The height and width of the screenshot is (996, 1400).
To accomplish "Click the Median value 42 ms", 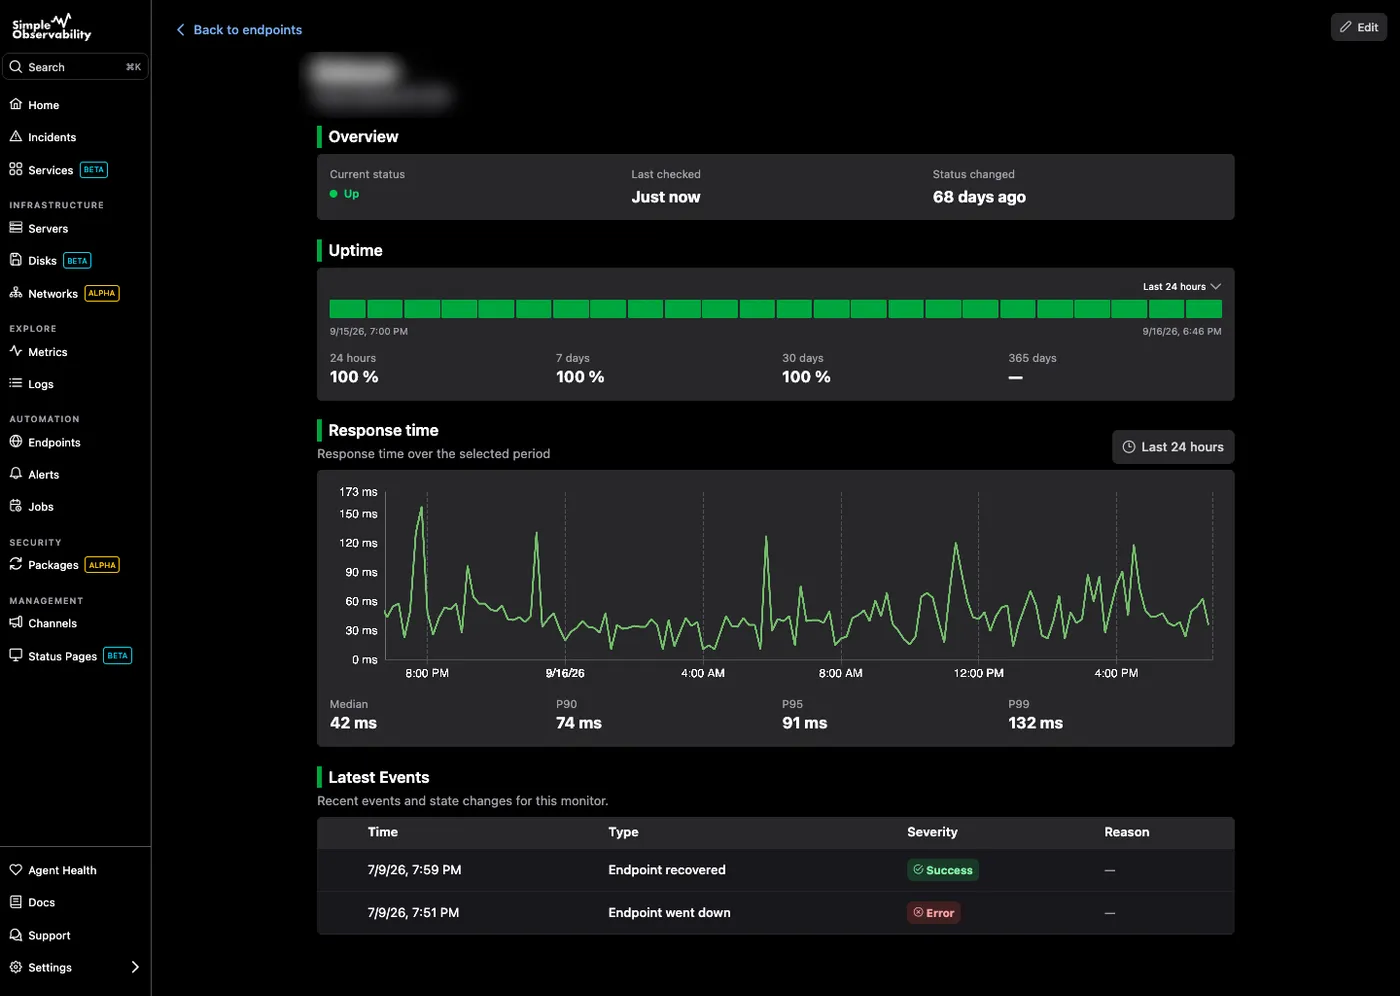I will [x=353, y=723].
